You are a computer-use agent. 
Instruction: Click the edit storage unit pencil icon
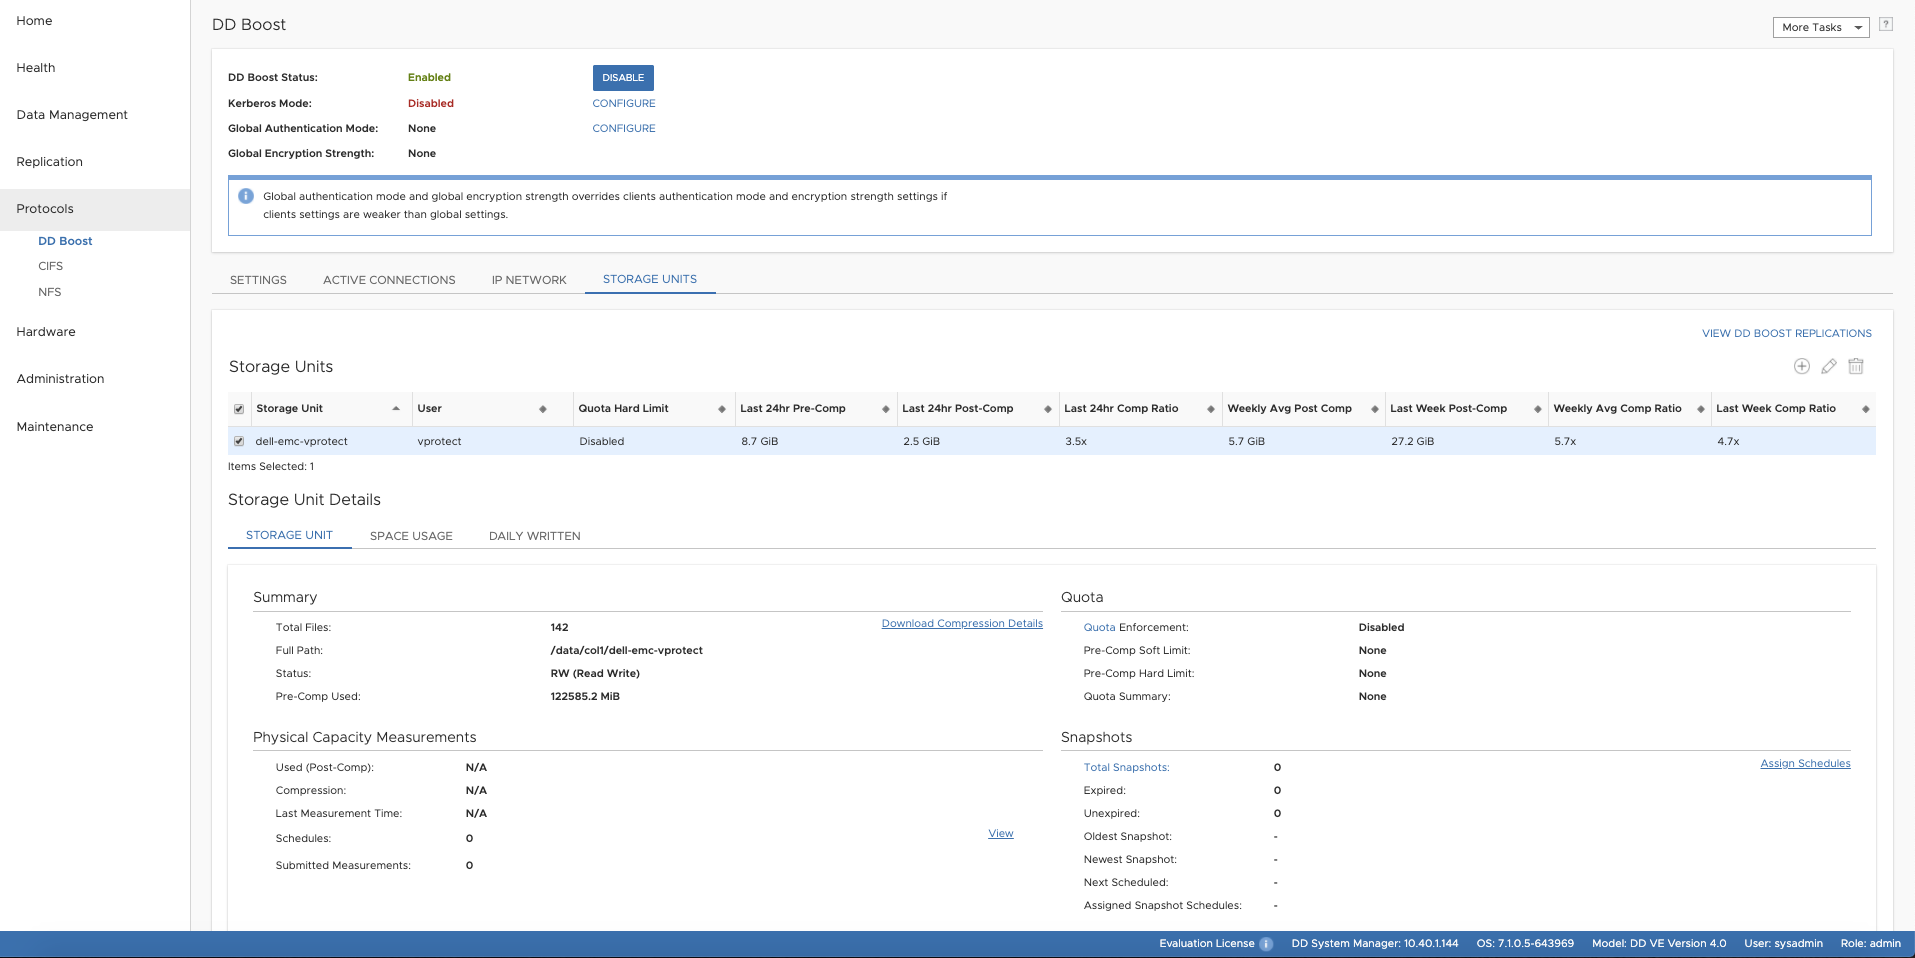tap(1828, 366)
